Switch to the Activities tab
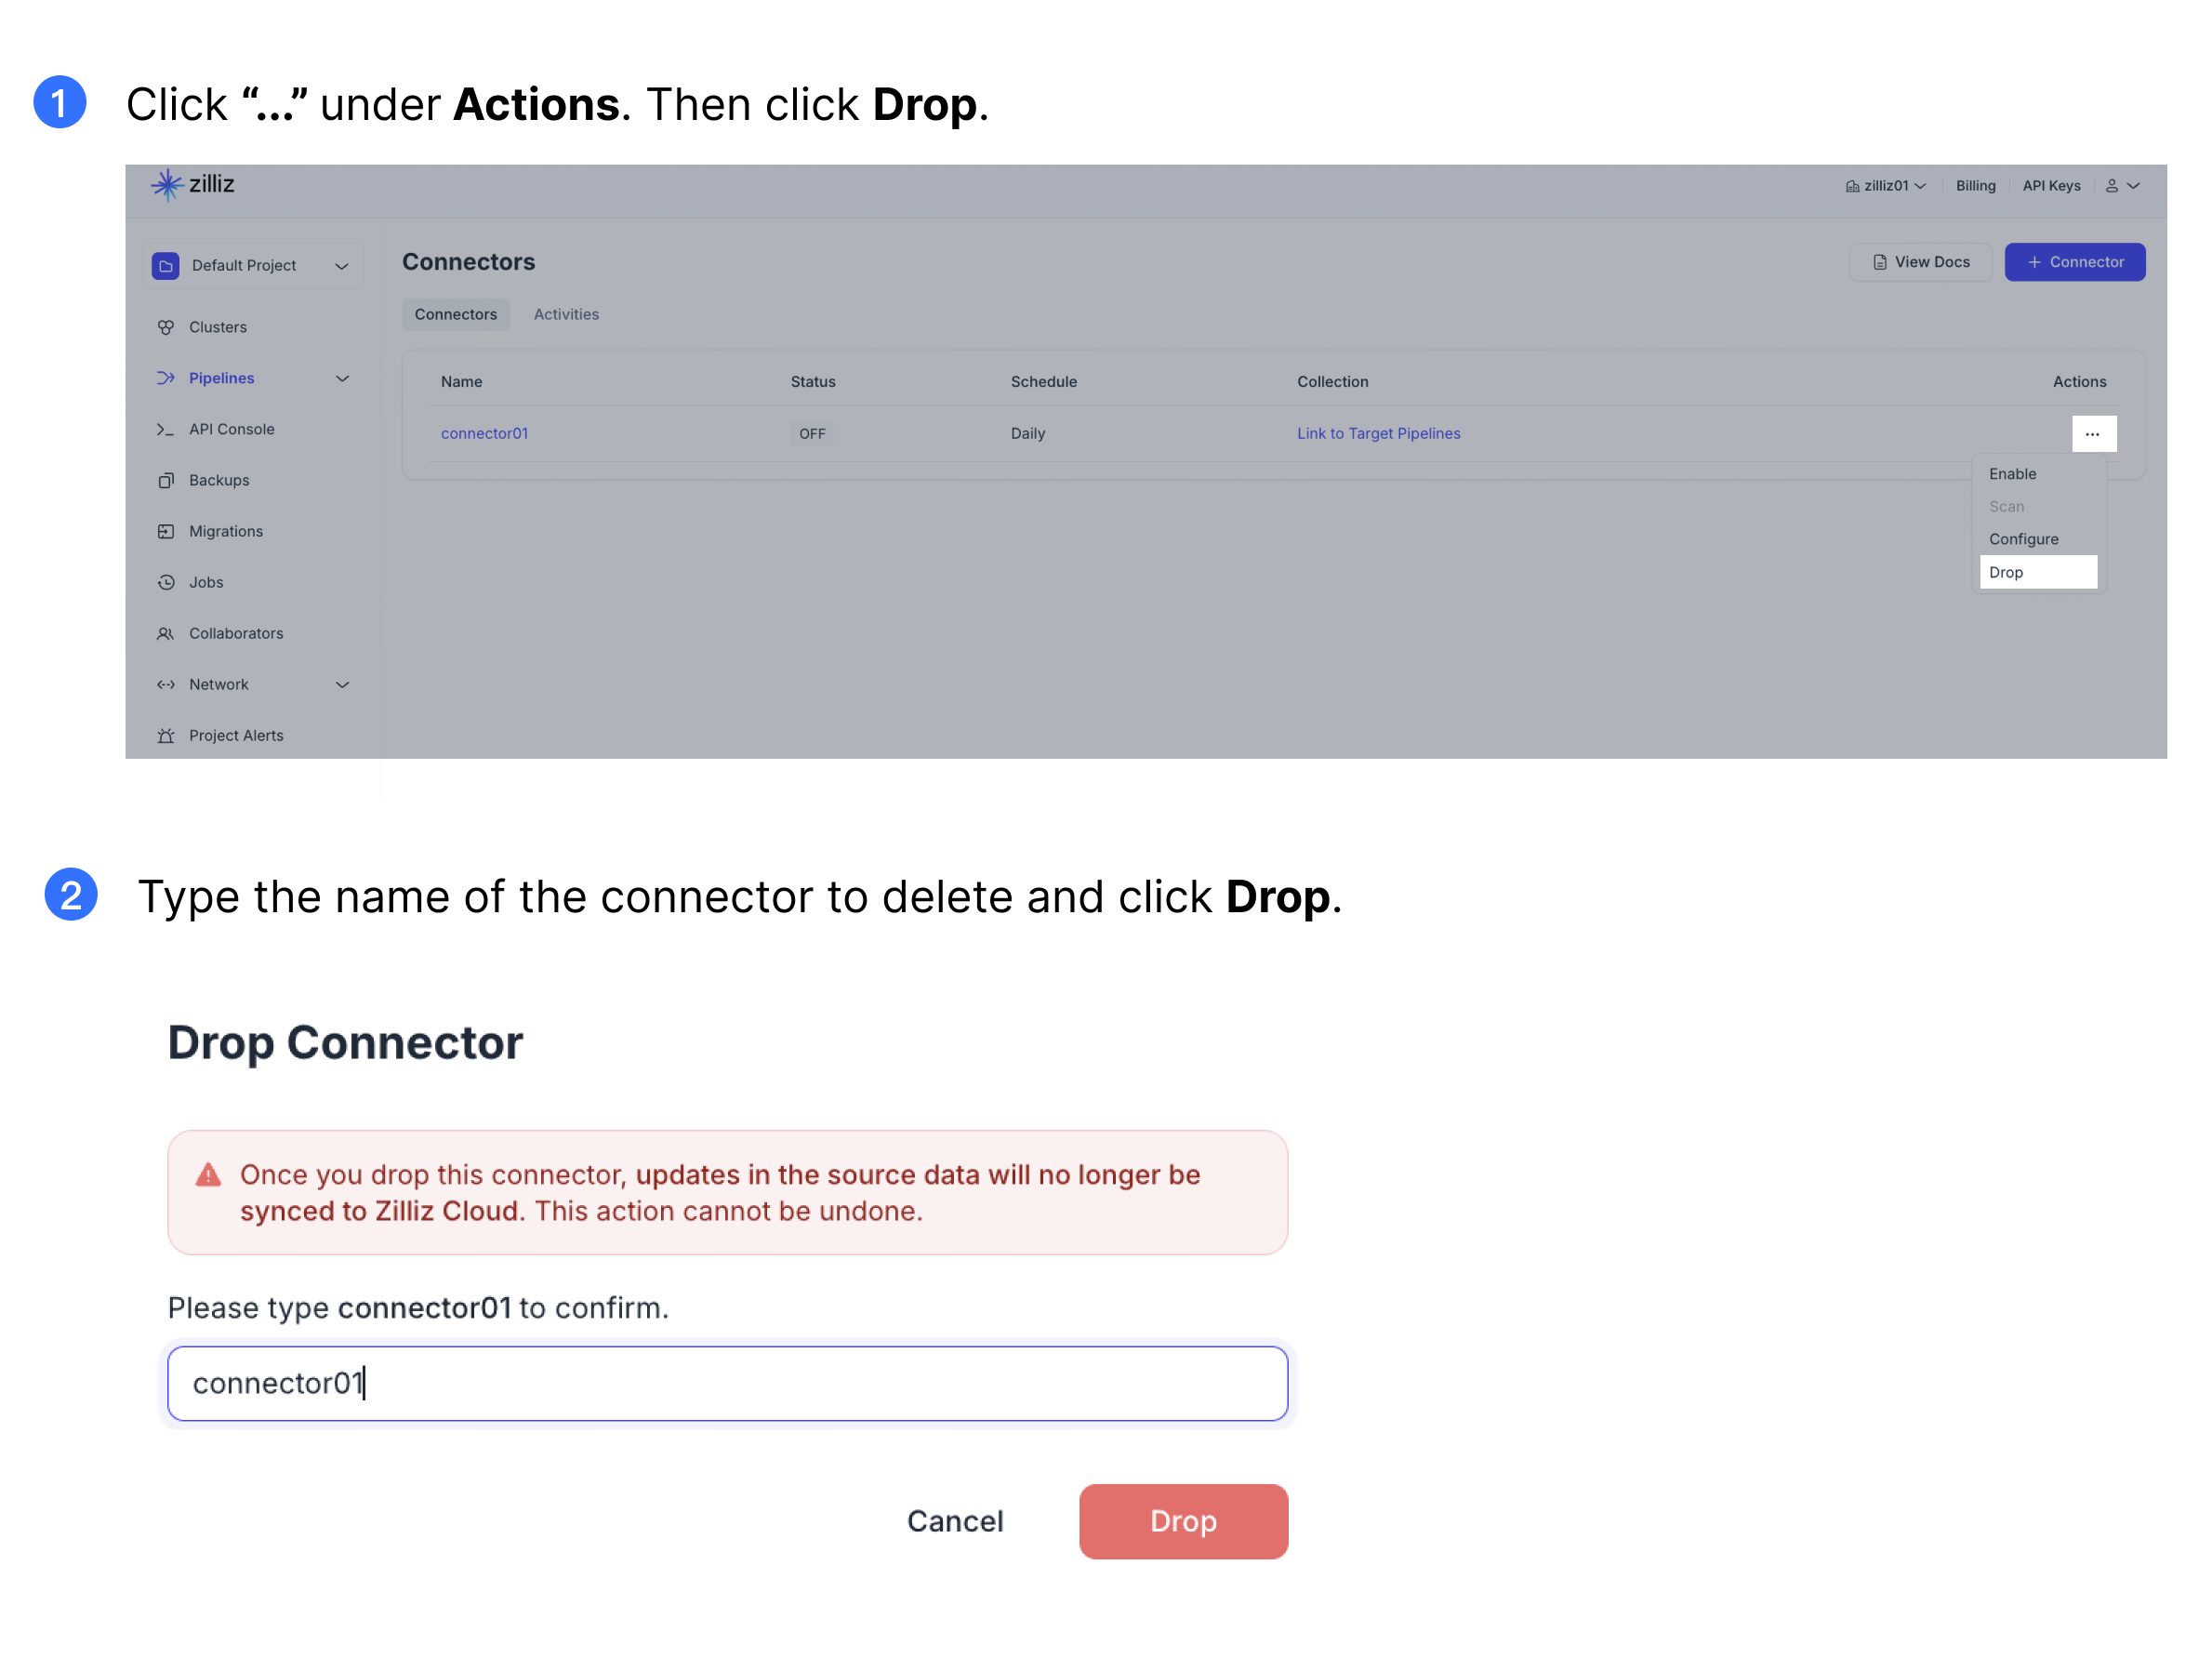2212x1671 pixels. coord(566,315)
